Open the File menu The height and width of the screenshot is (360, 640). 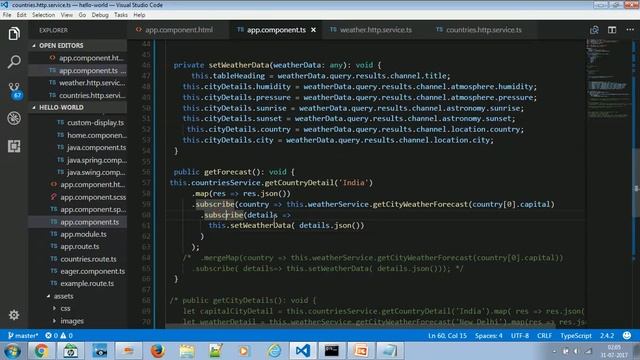coord(7,15)
